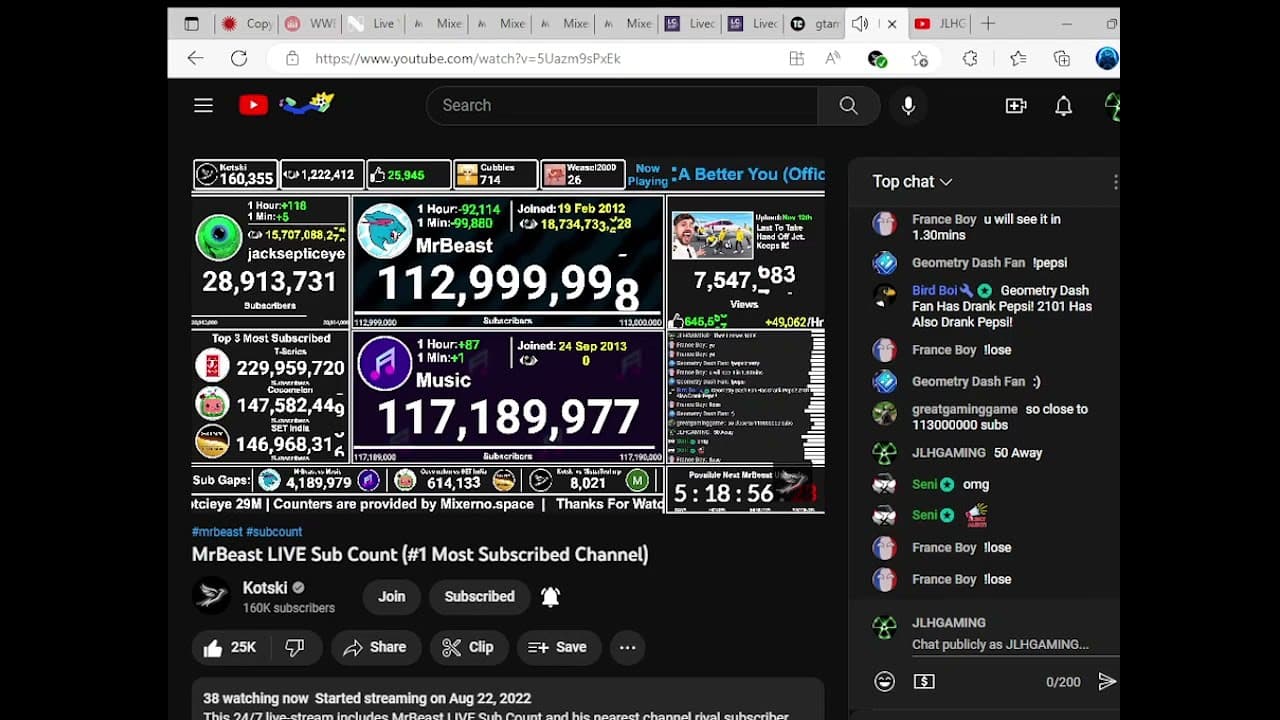This screenshot has height=720, width=1280.
Task: Open the Edge profile avatar
Action: 1106,58
